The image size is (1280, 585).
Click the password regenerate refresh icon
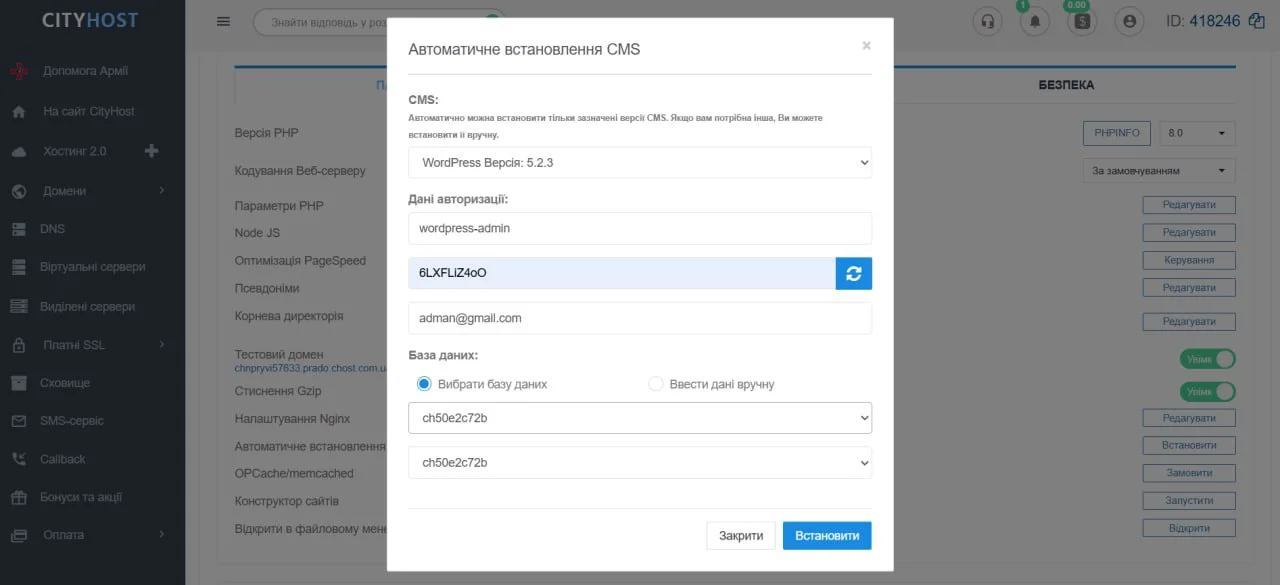[x=854, y=273]
